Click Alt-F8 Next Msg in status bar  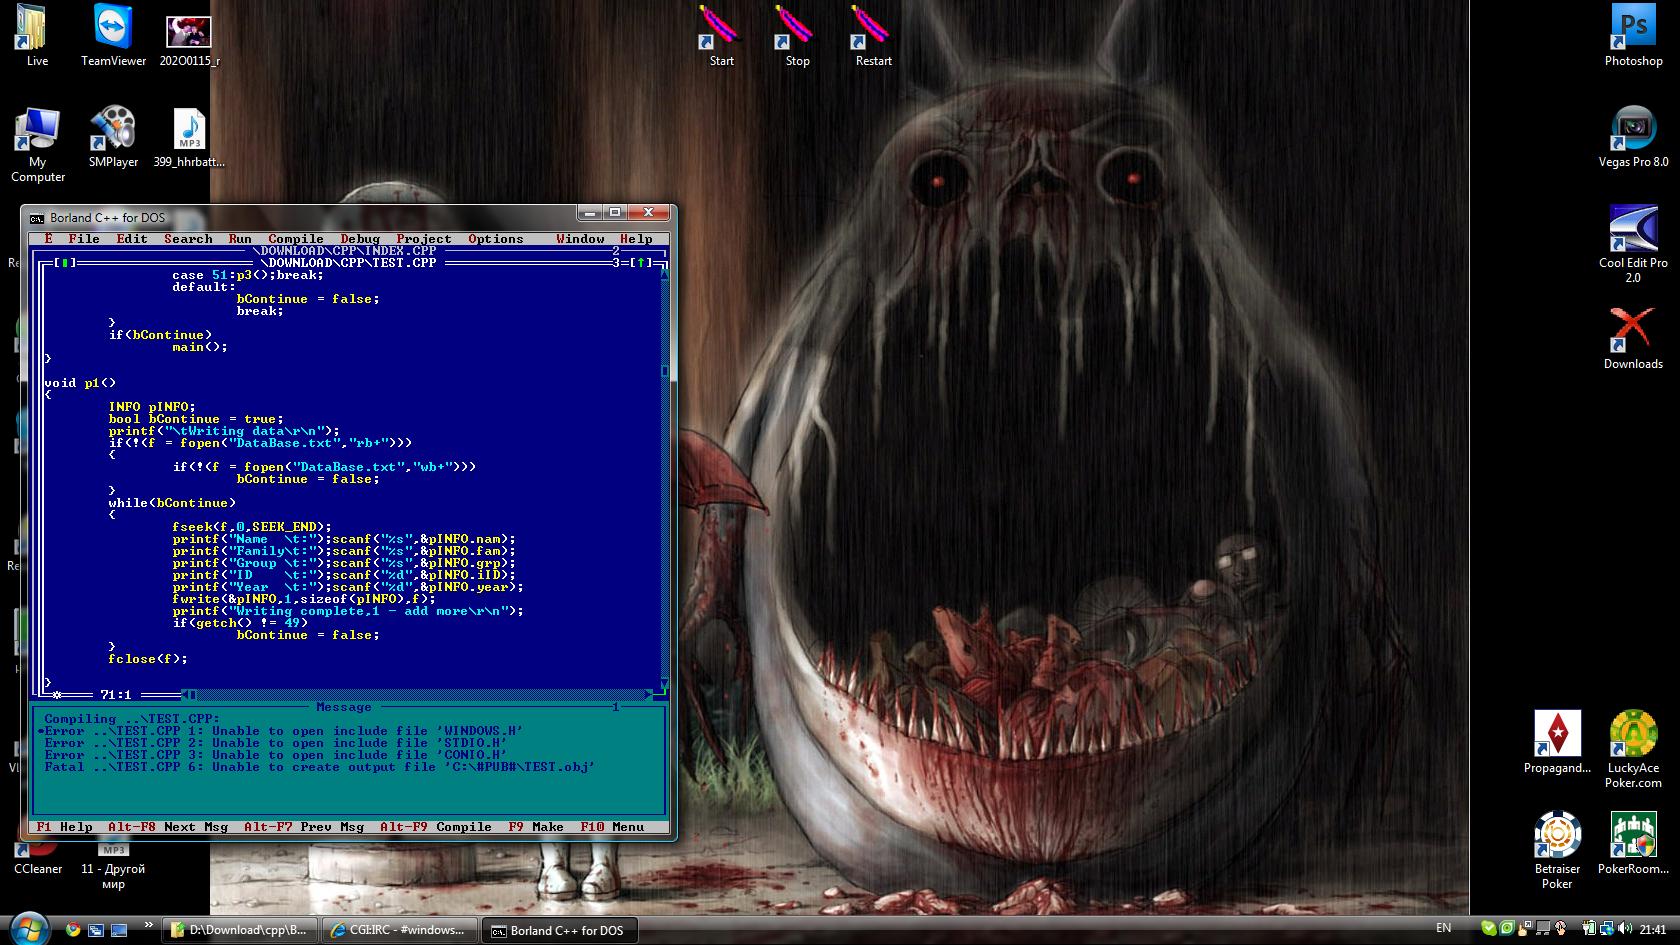pyautogui.click(x=168, y=827)
